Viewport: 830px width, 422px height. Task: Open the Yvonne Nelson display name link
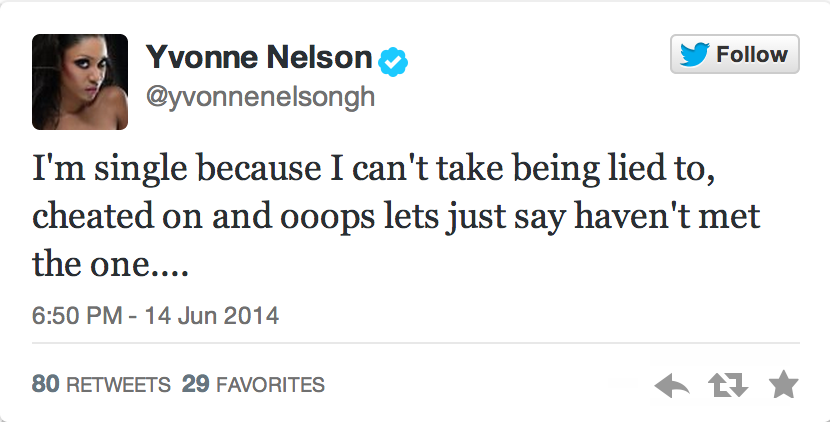[x=259, y=57]
